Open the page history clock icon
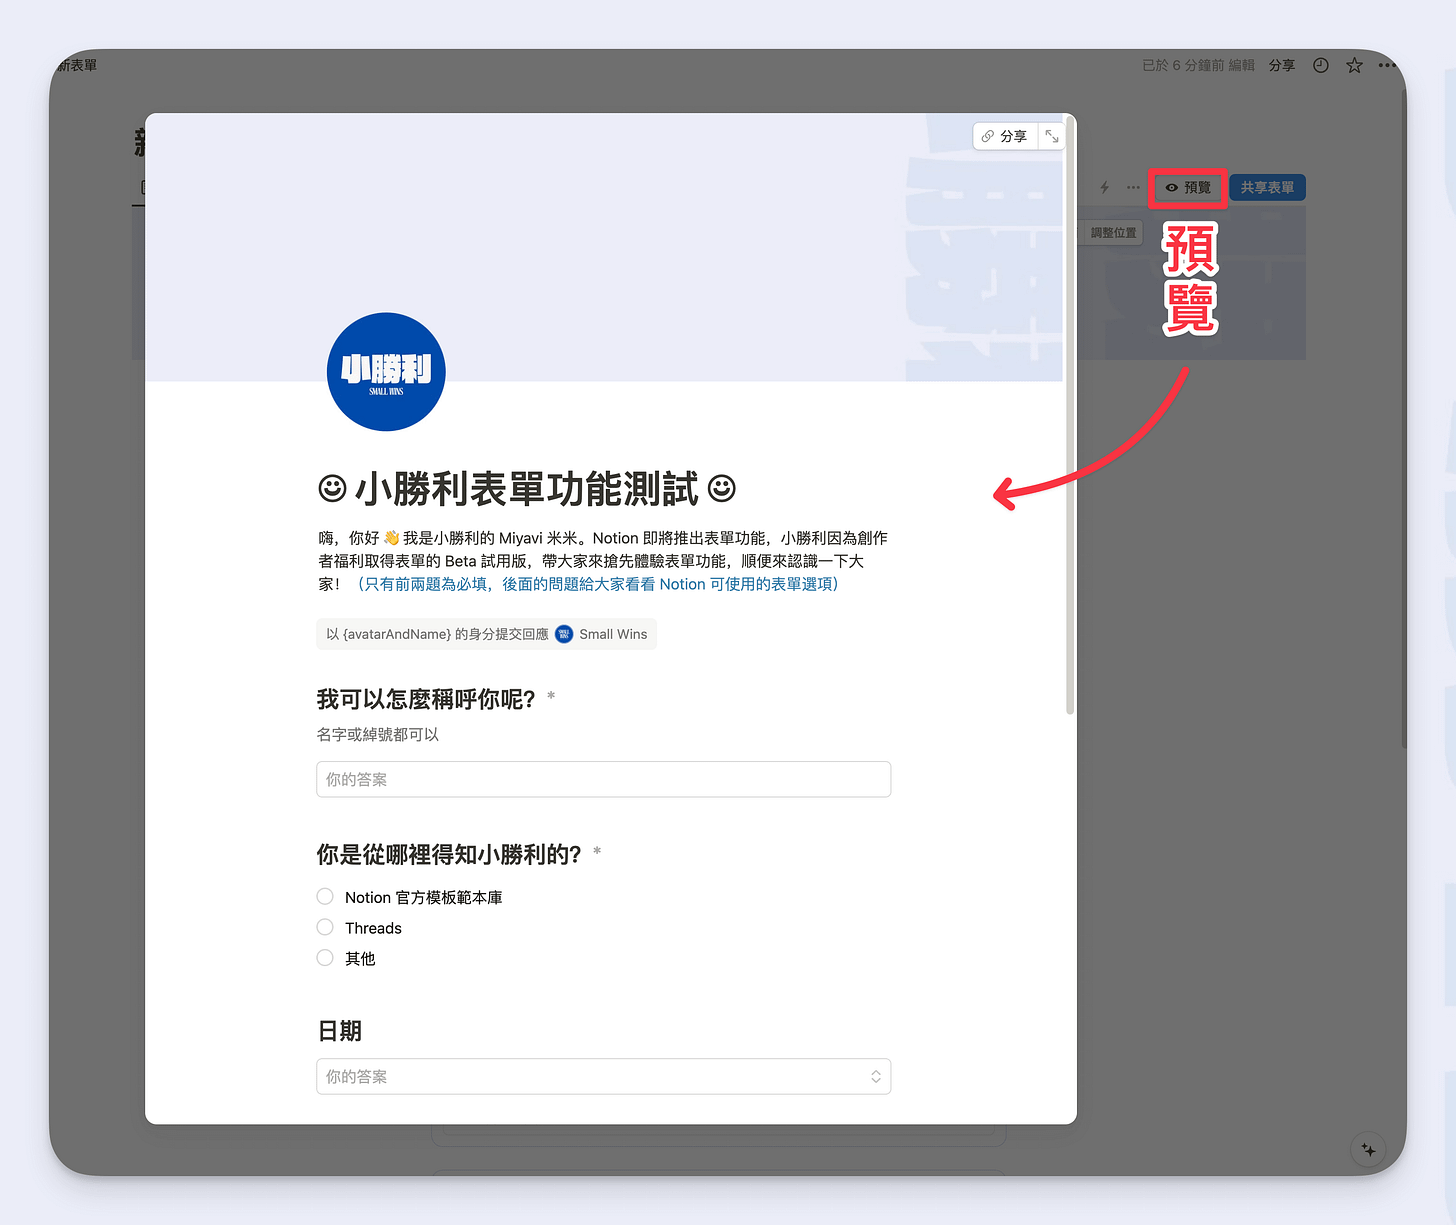The image size is (1456, 1225). 1321,65
